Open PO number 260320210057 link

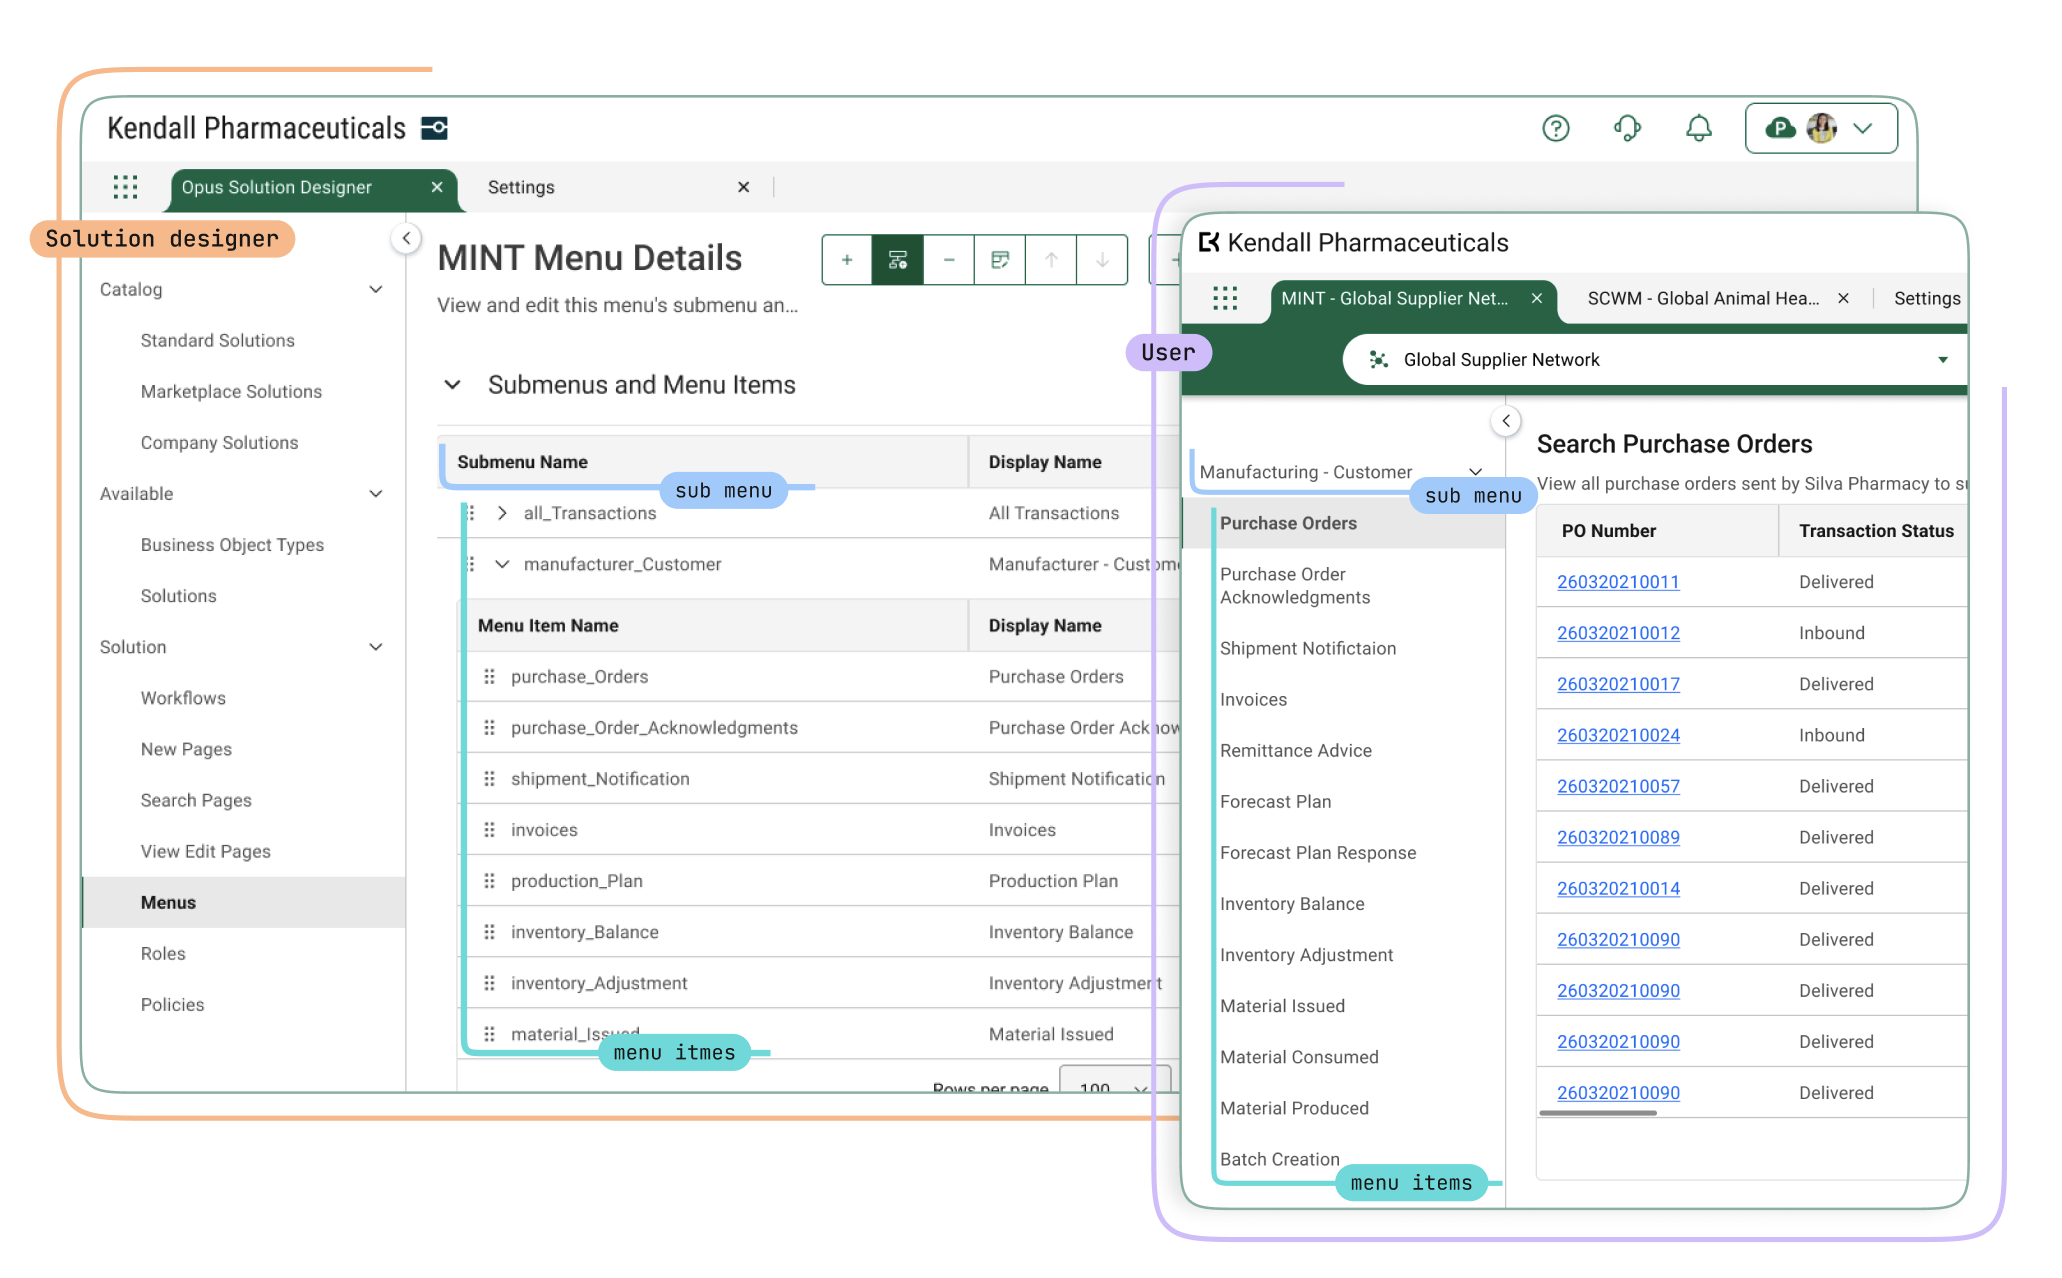pos(1617,786)
